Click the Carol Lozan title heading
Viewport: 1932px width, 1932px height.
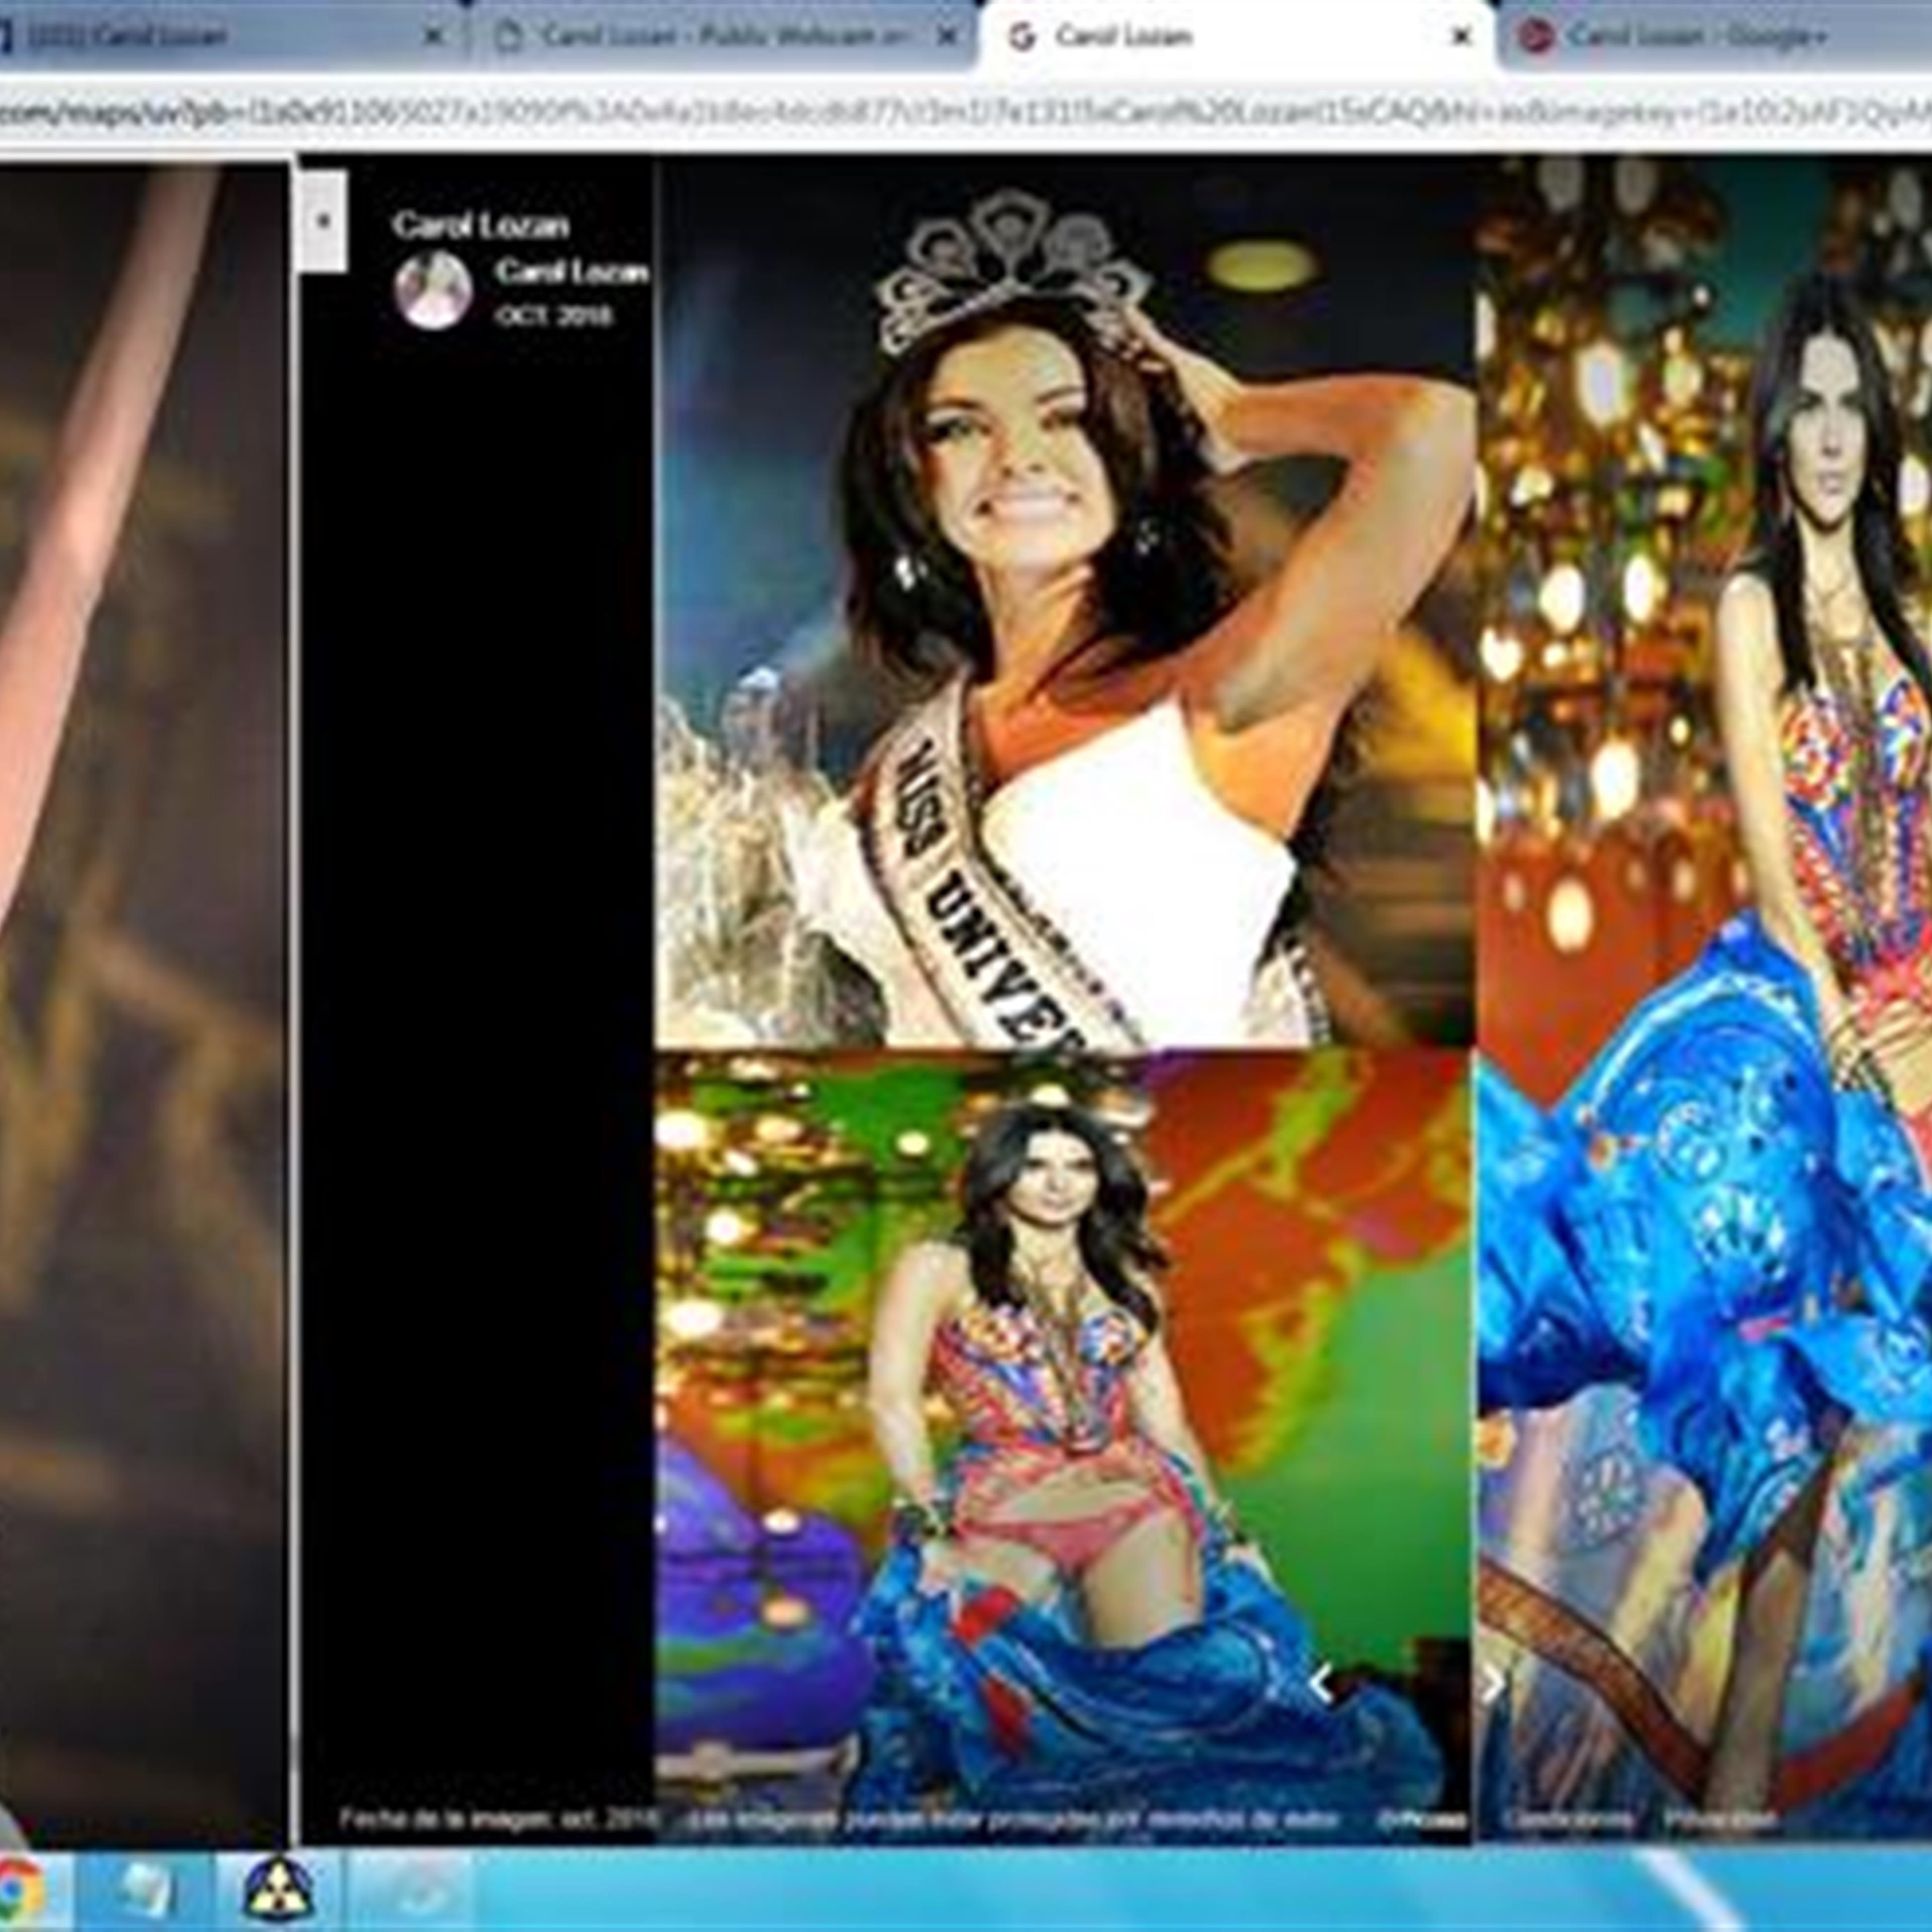tap(480, 225)
